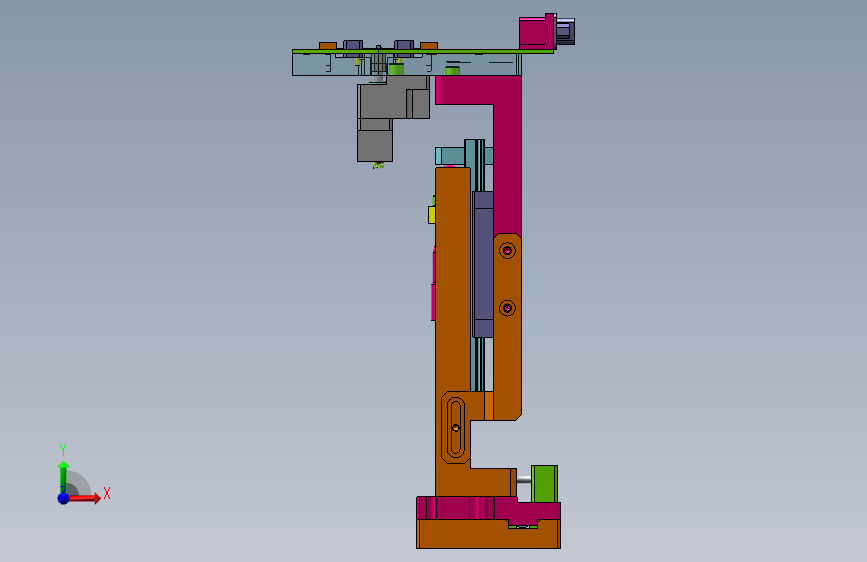Select the orange base plate at the bottom
This screenshot has width=867, height=562.
coord(488,534)
